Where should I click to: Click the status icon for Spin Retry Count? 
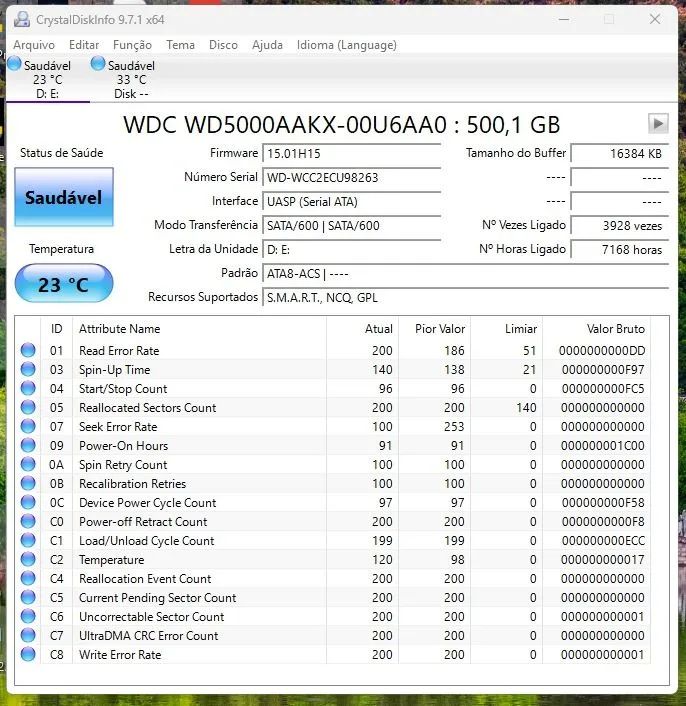coord(28,464)
